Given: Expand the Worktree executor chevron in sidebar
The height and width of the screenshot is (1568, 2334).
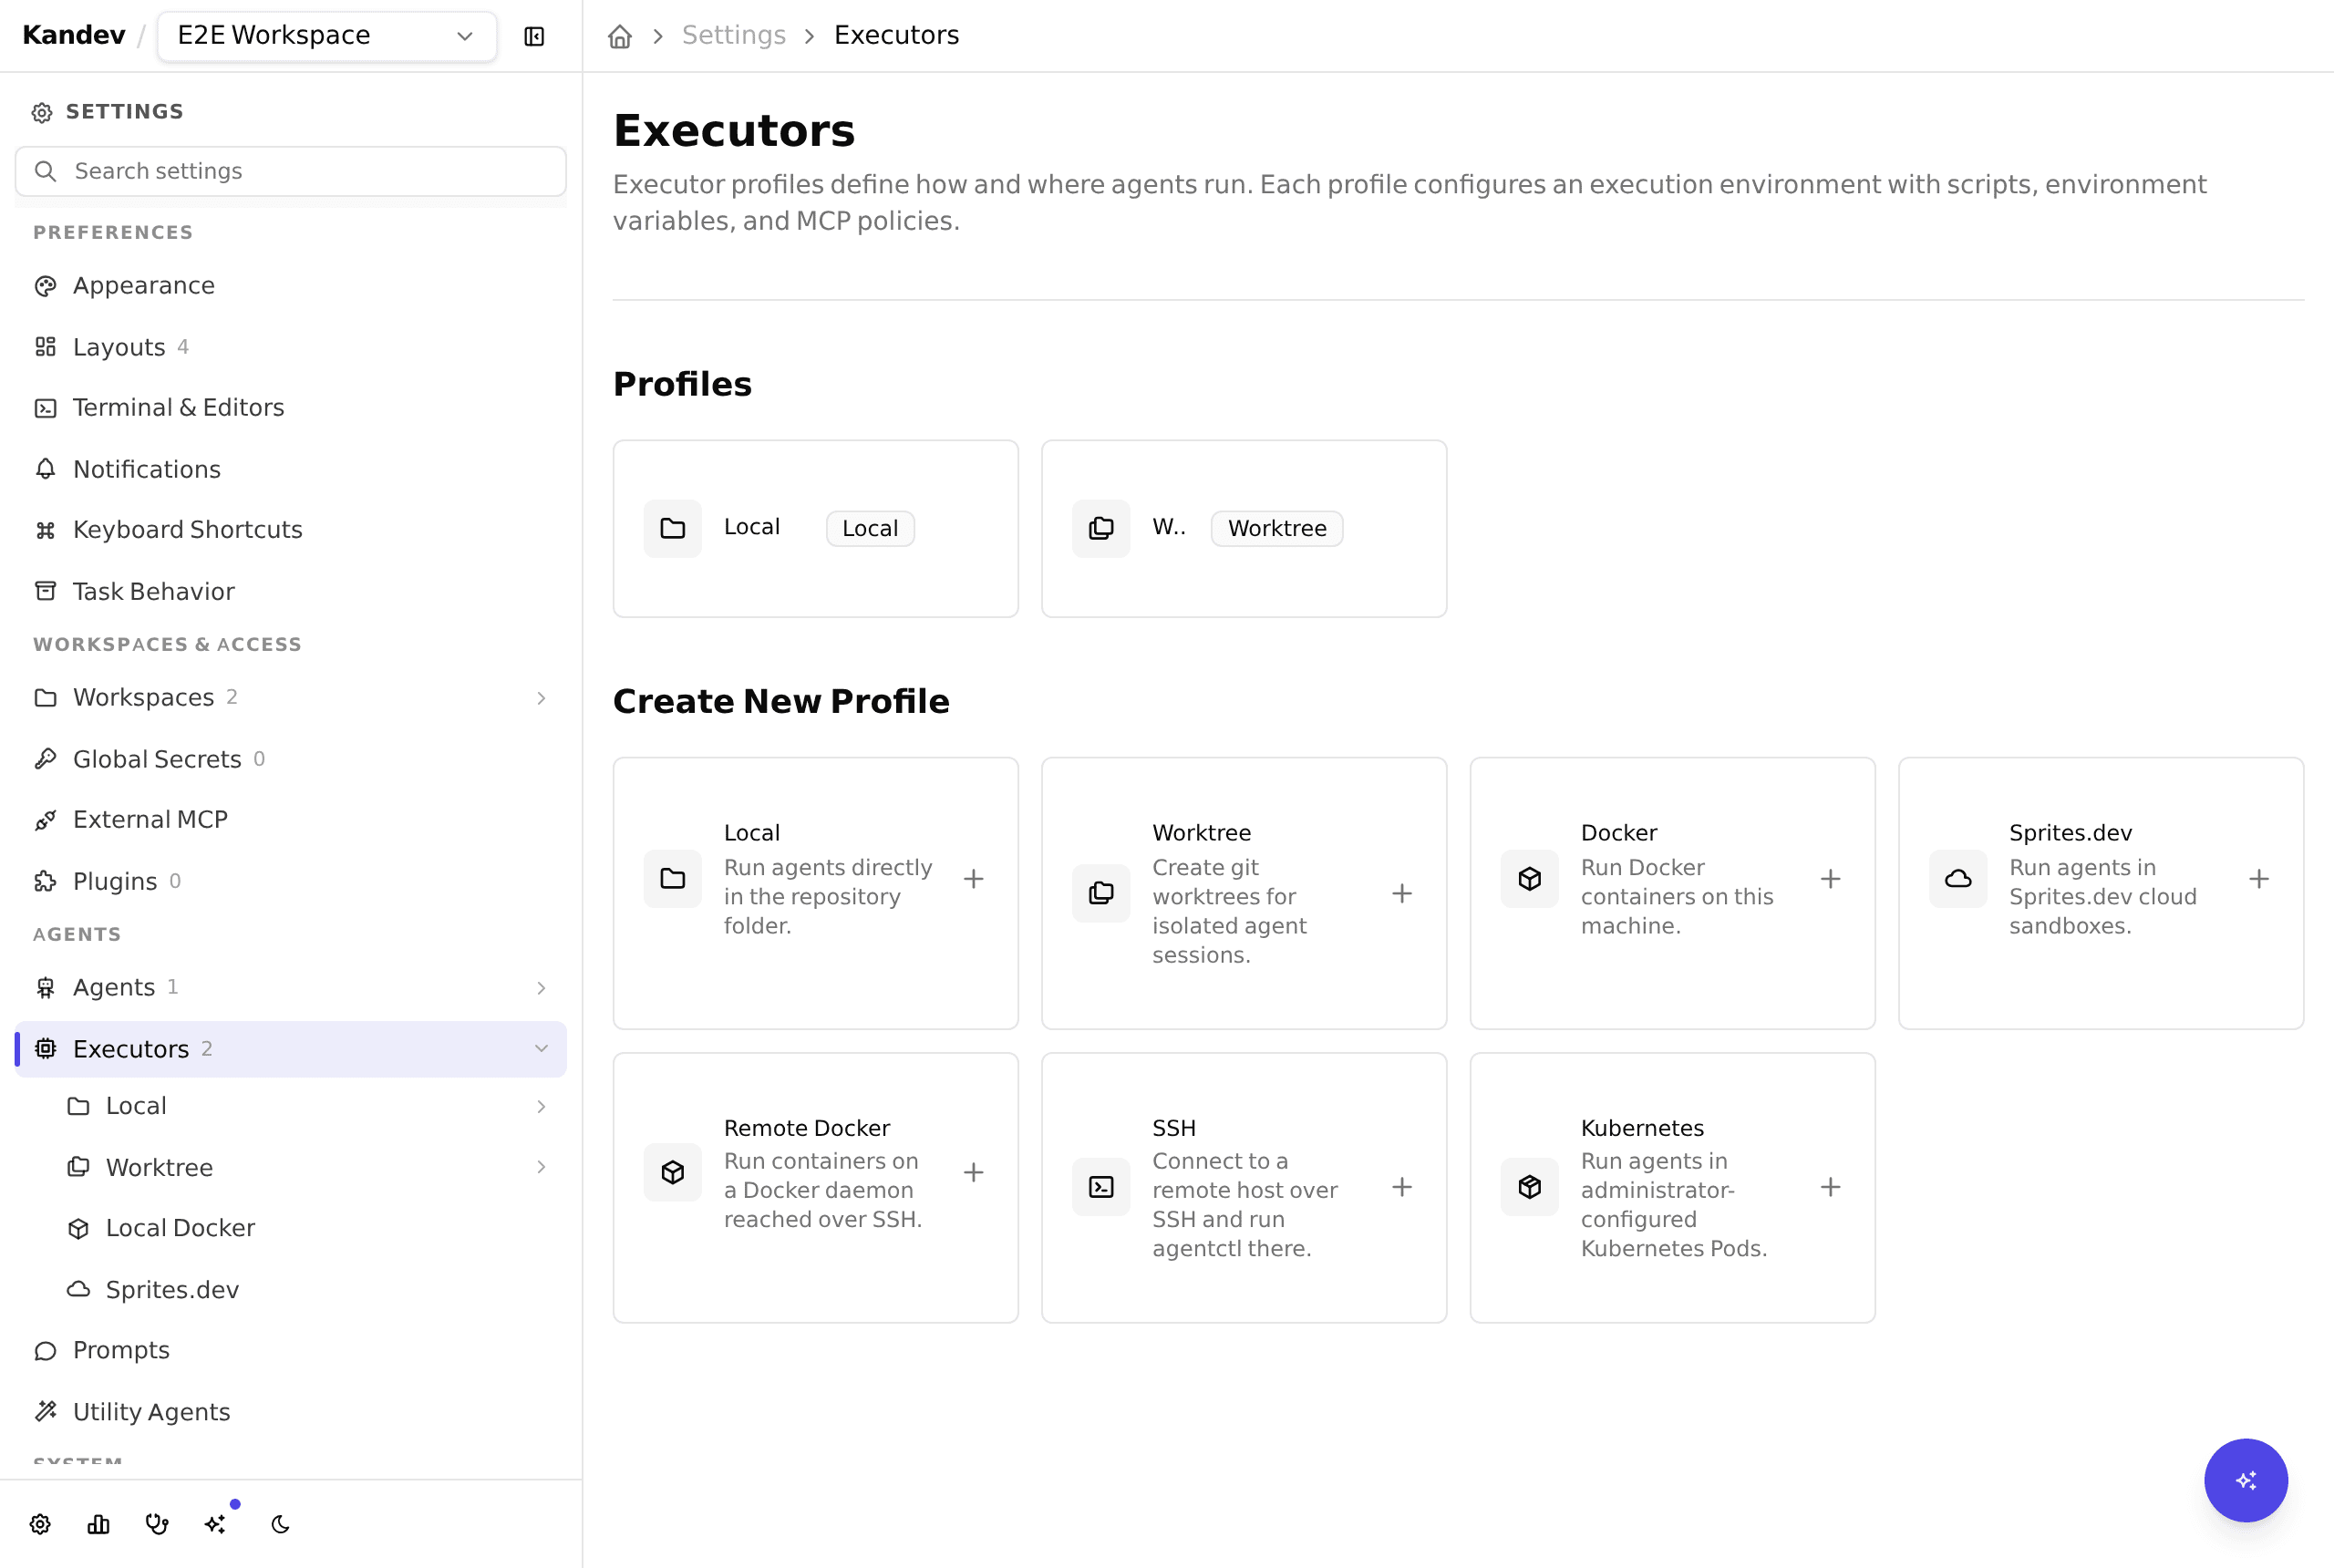Looking at the screenshot, I should point(541,1167).
